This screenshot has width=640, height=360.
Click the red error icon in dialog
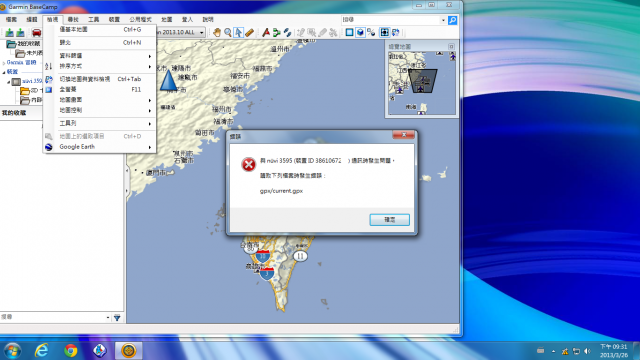pos(248,164)
